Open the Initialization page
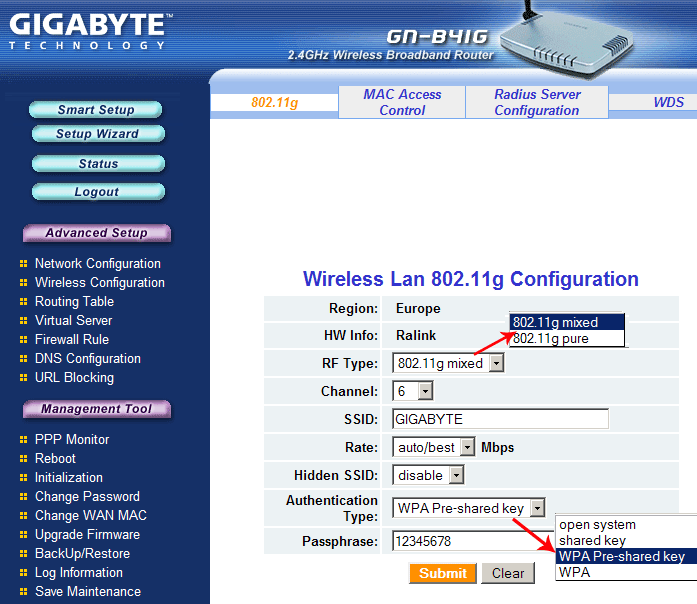The image size is (697, 604). pyautogui.click(x=69, y=477)
